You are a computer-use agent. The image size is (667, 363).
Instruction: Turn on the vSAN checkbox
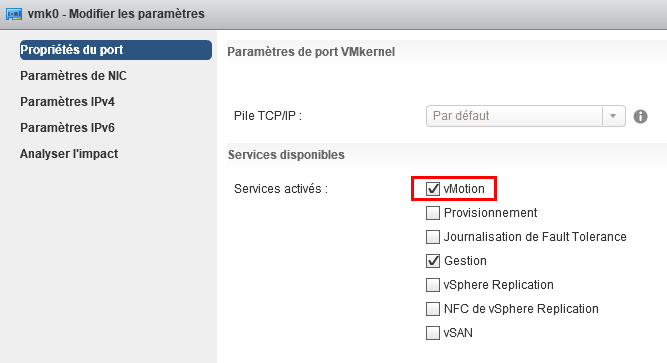[x=433, y=333]
